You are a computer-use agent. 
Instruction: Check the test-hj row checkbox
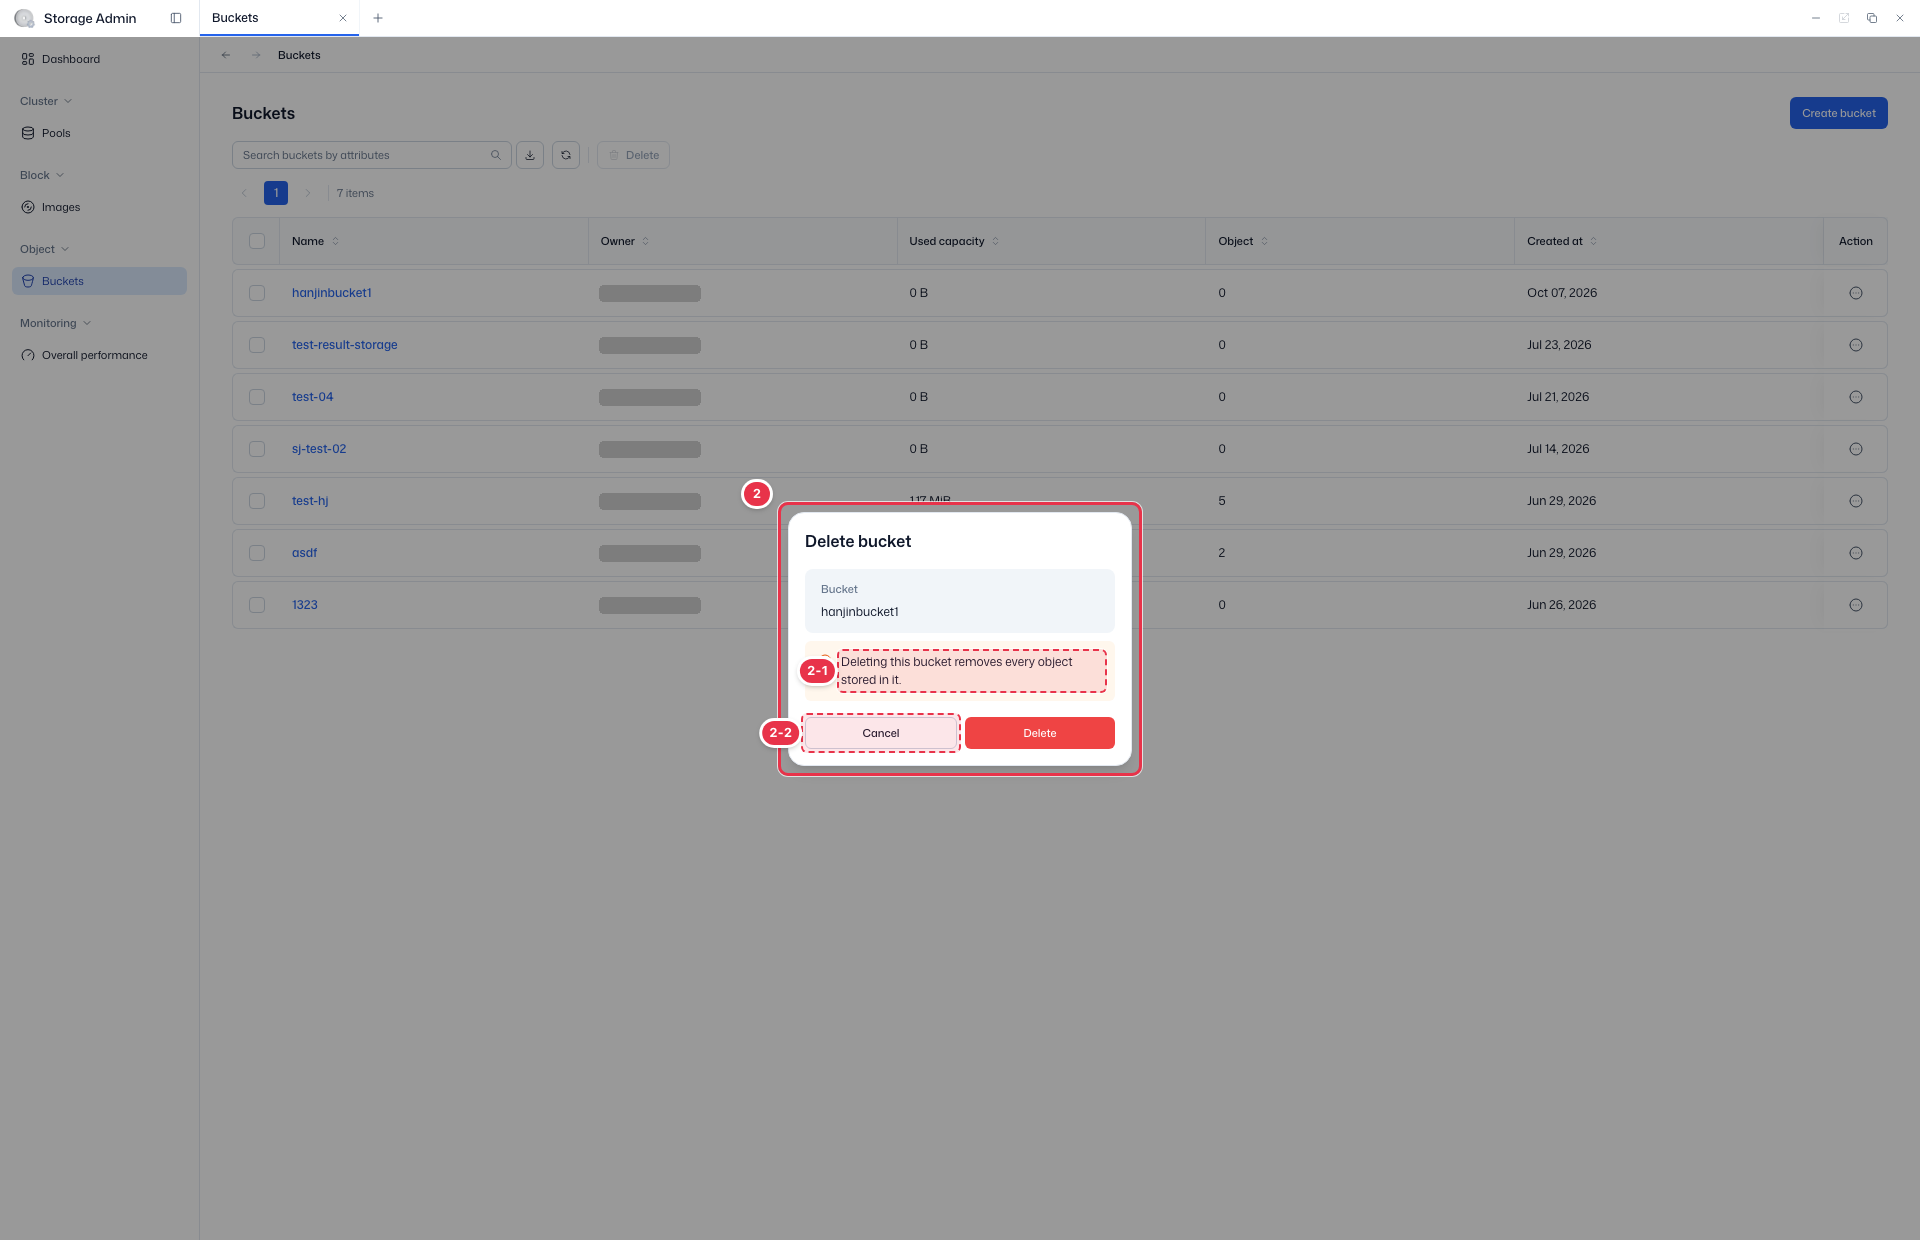click(x=257, y=501)
